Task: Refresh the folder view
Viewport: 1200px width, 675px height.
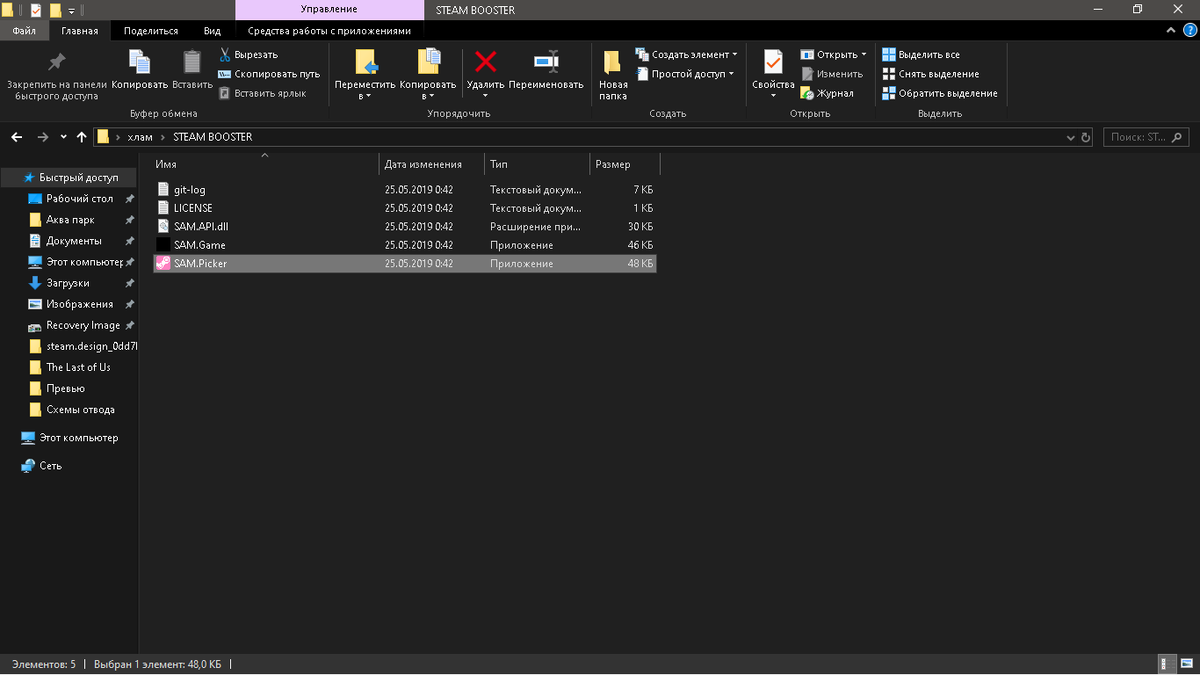Action: click(x=1087, y=137)
